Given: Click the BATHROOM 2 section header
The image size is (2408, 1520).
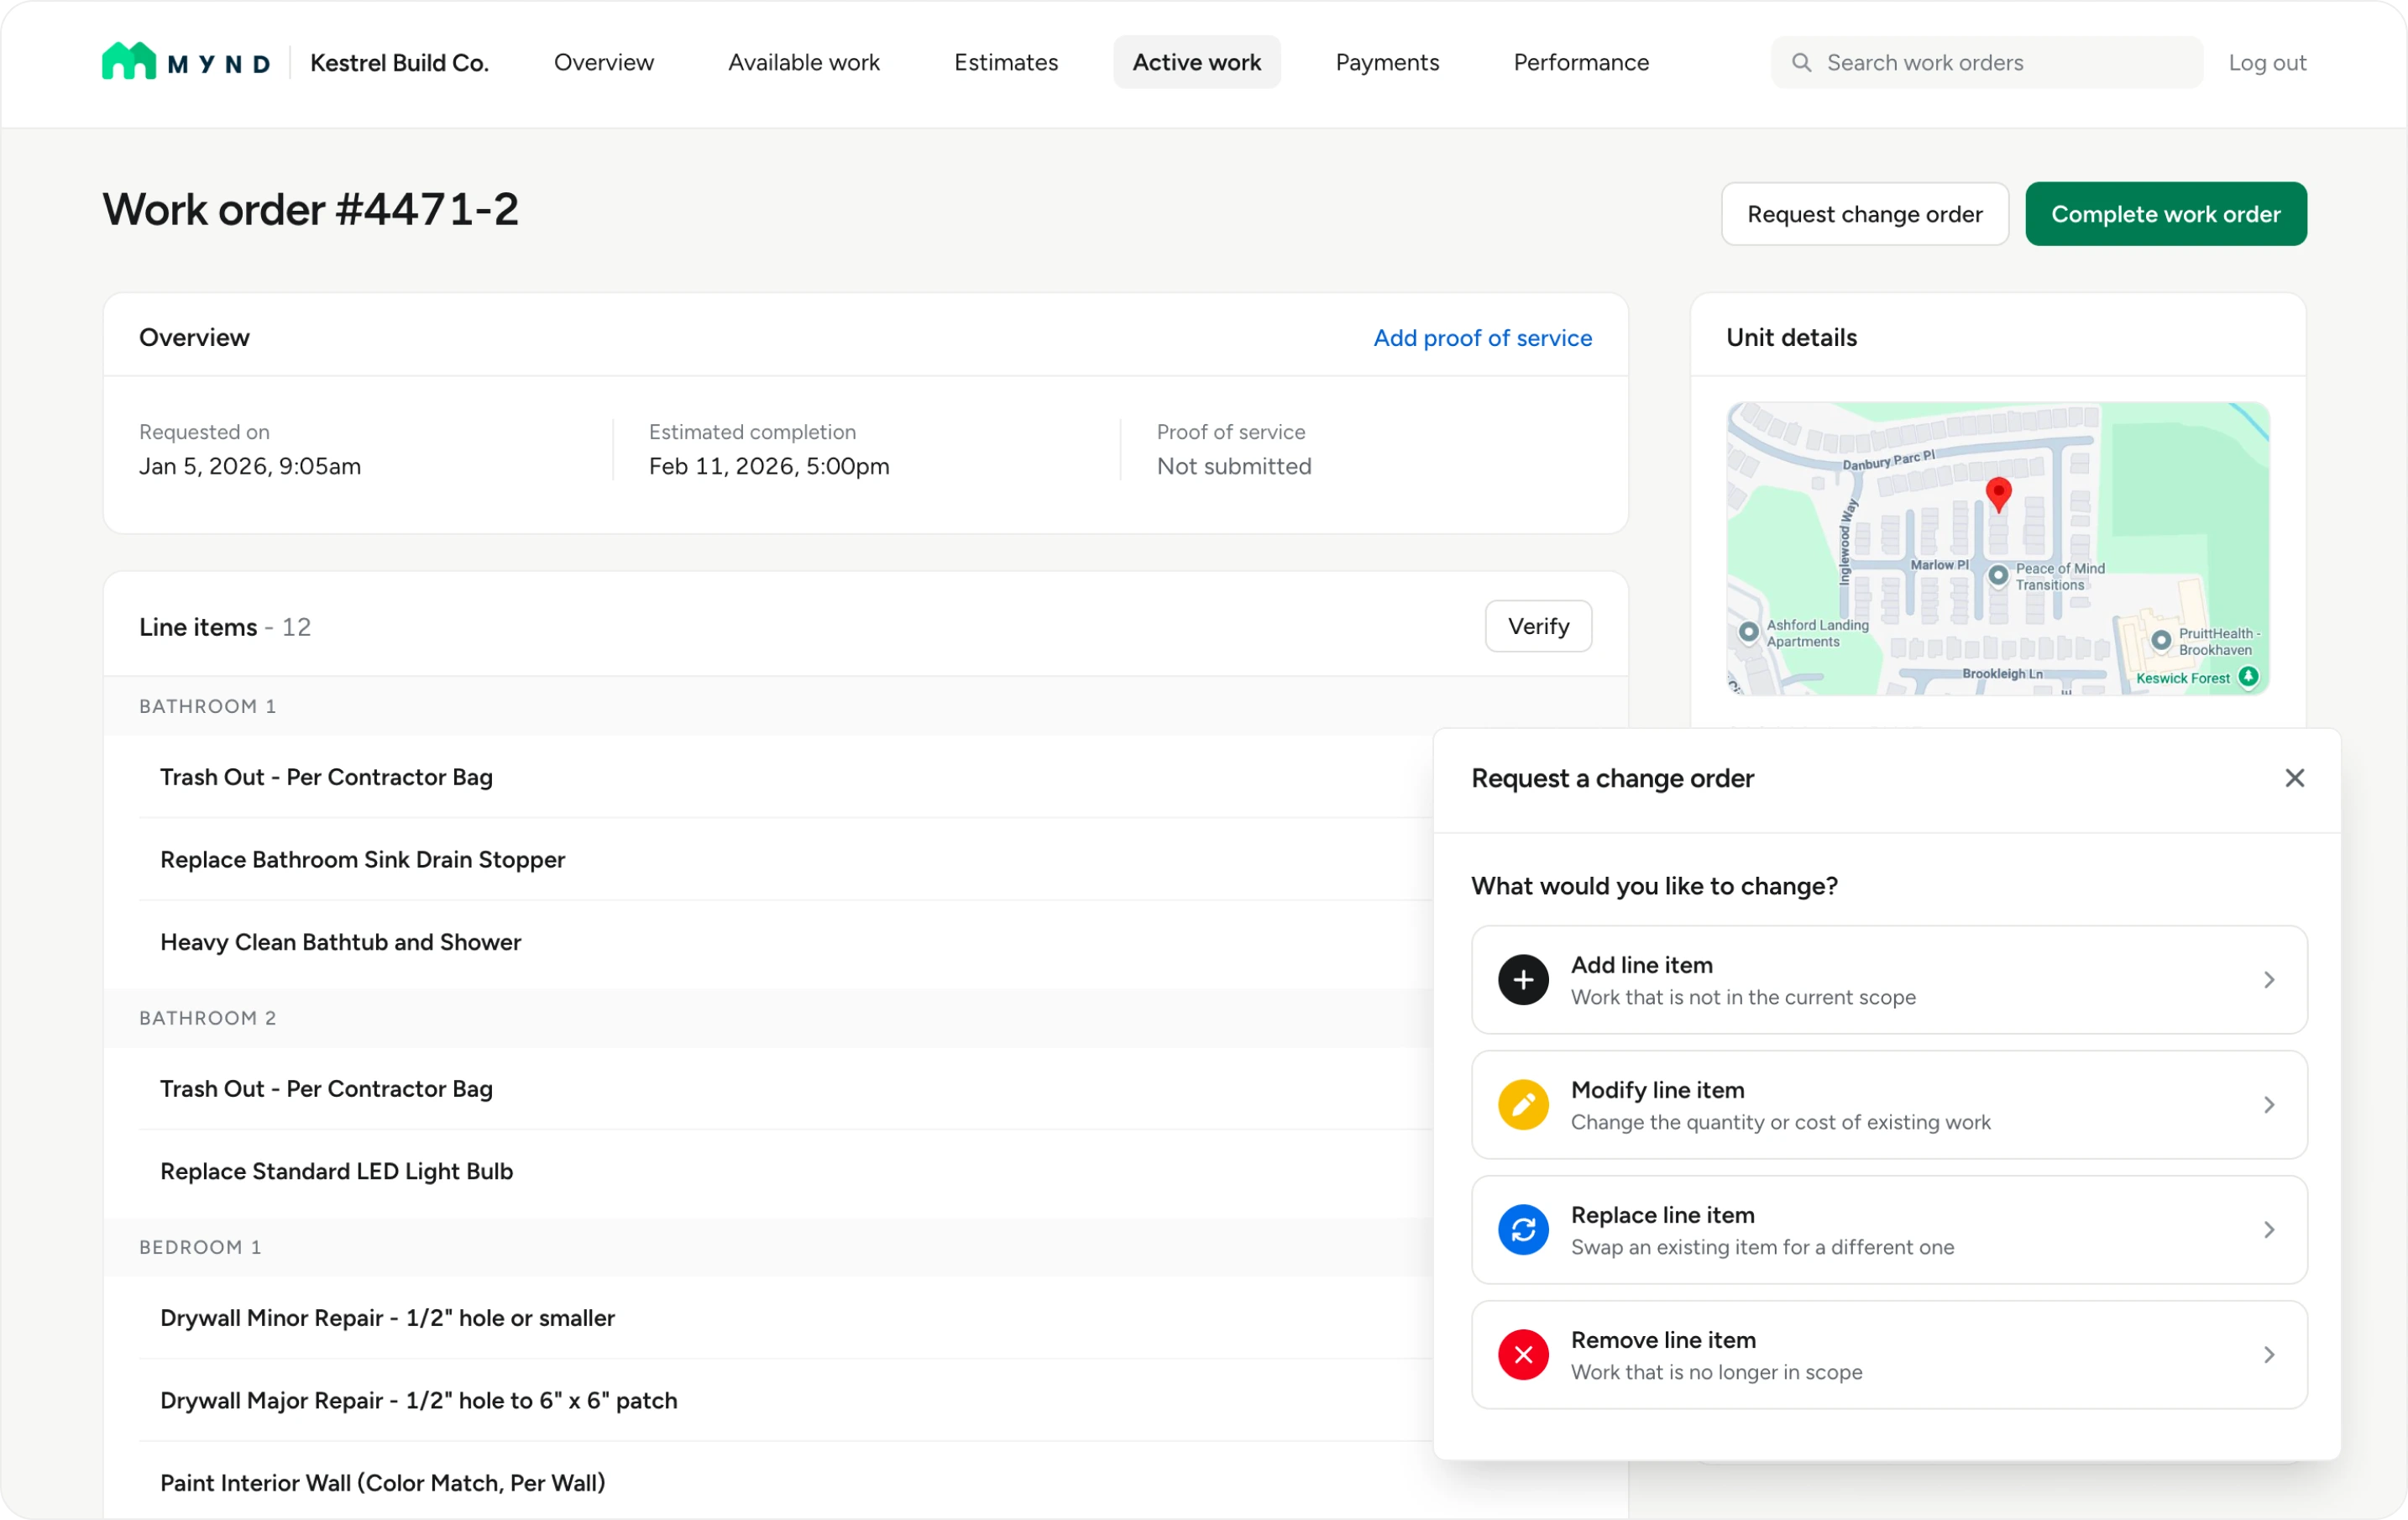Looking at the screenshot, I should tap(208, 1018).
